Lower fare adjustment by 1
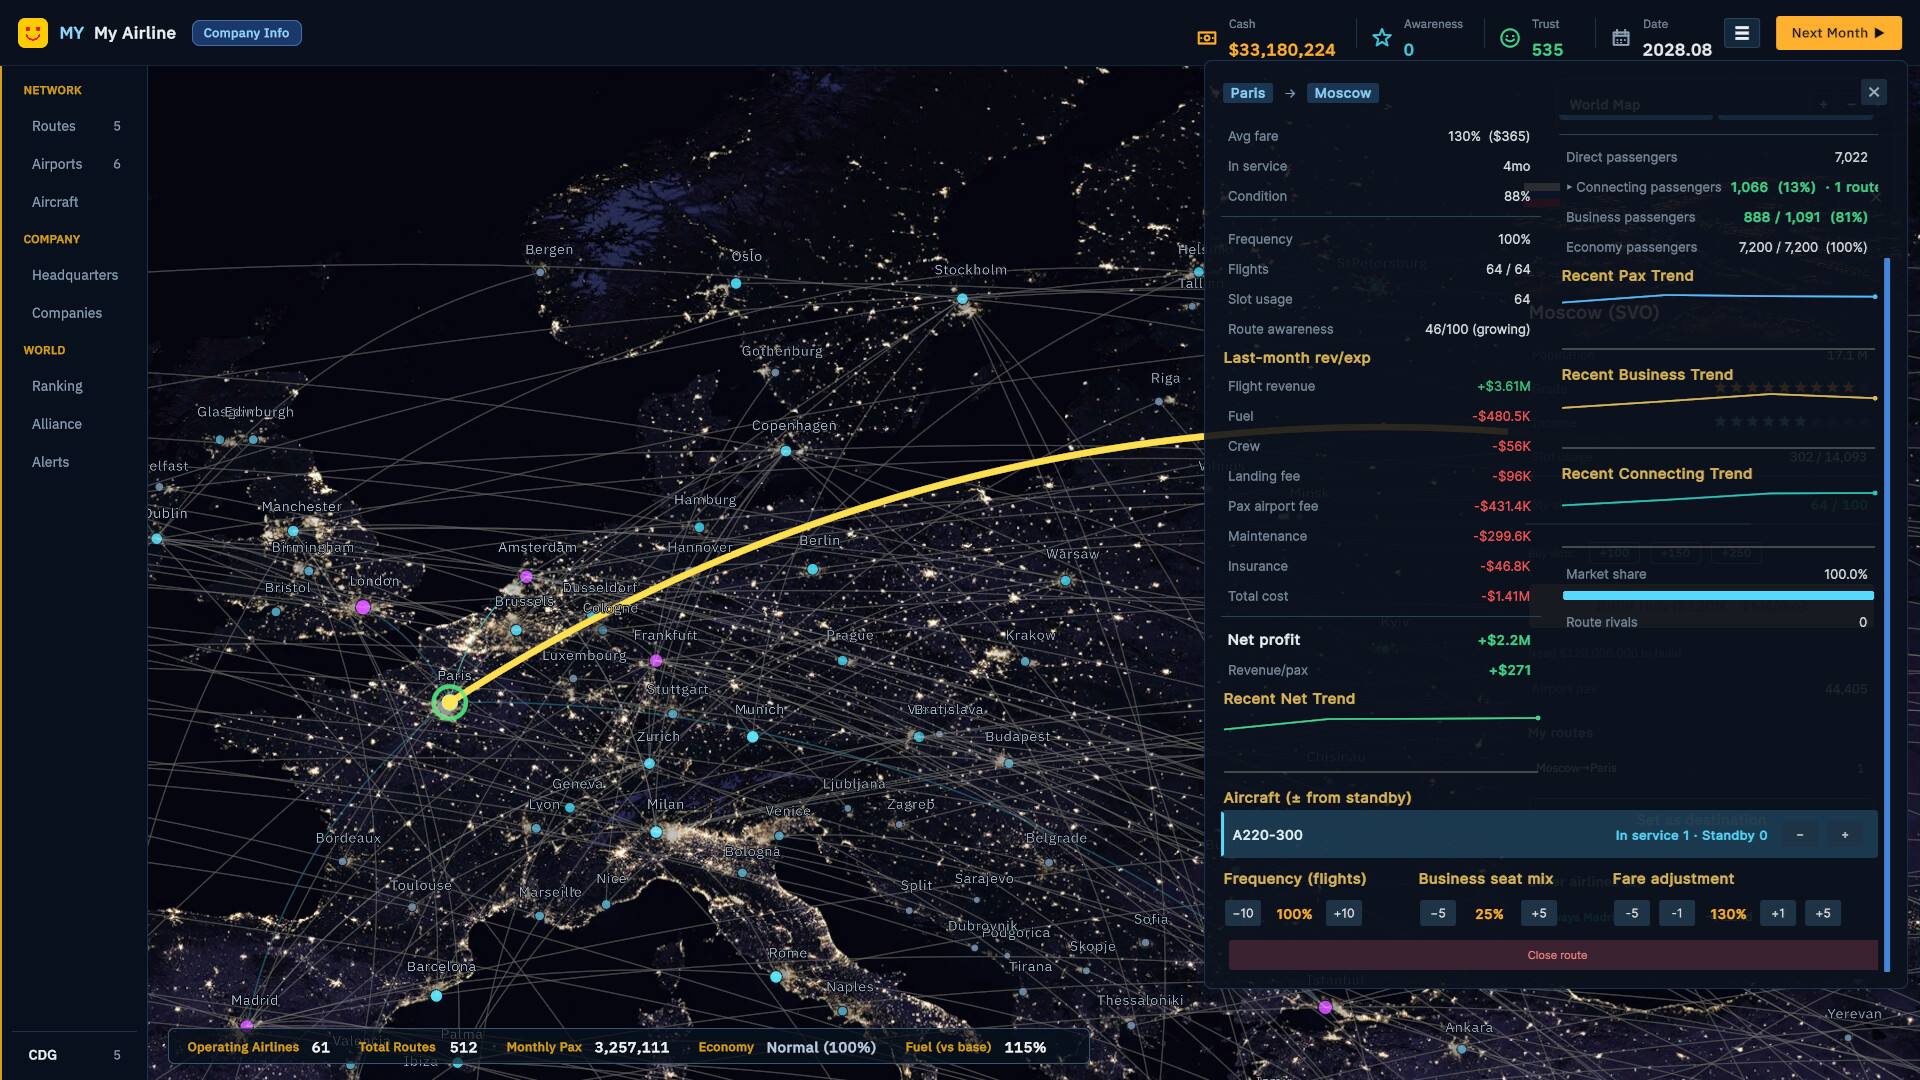 [x=1677, y=913]
